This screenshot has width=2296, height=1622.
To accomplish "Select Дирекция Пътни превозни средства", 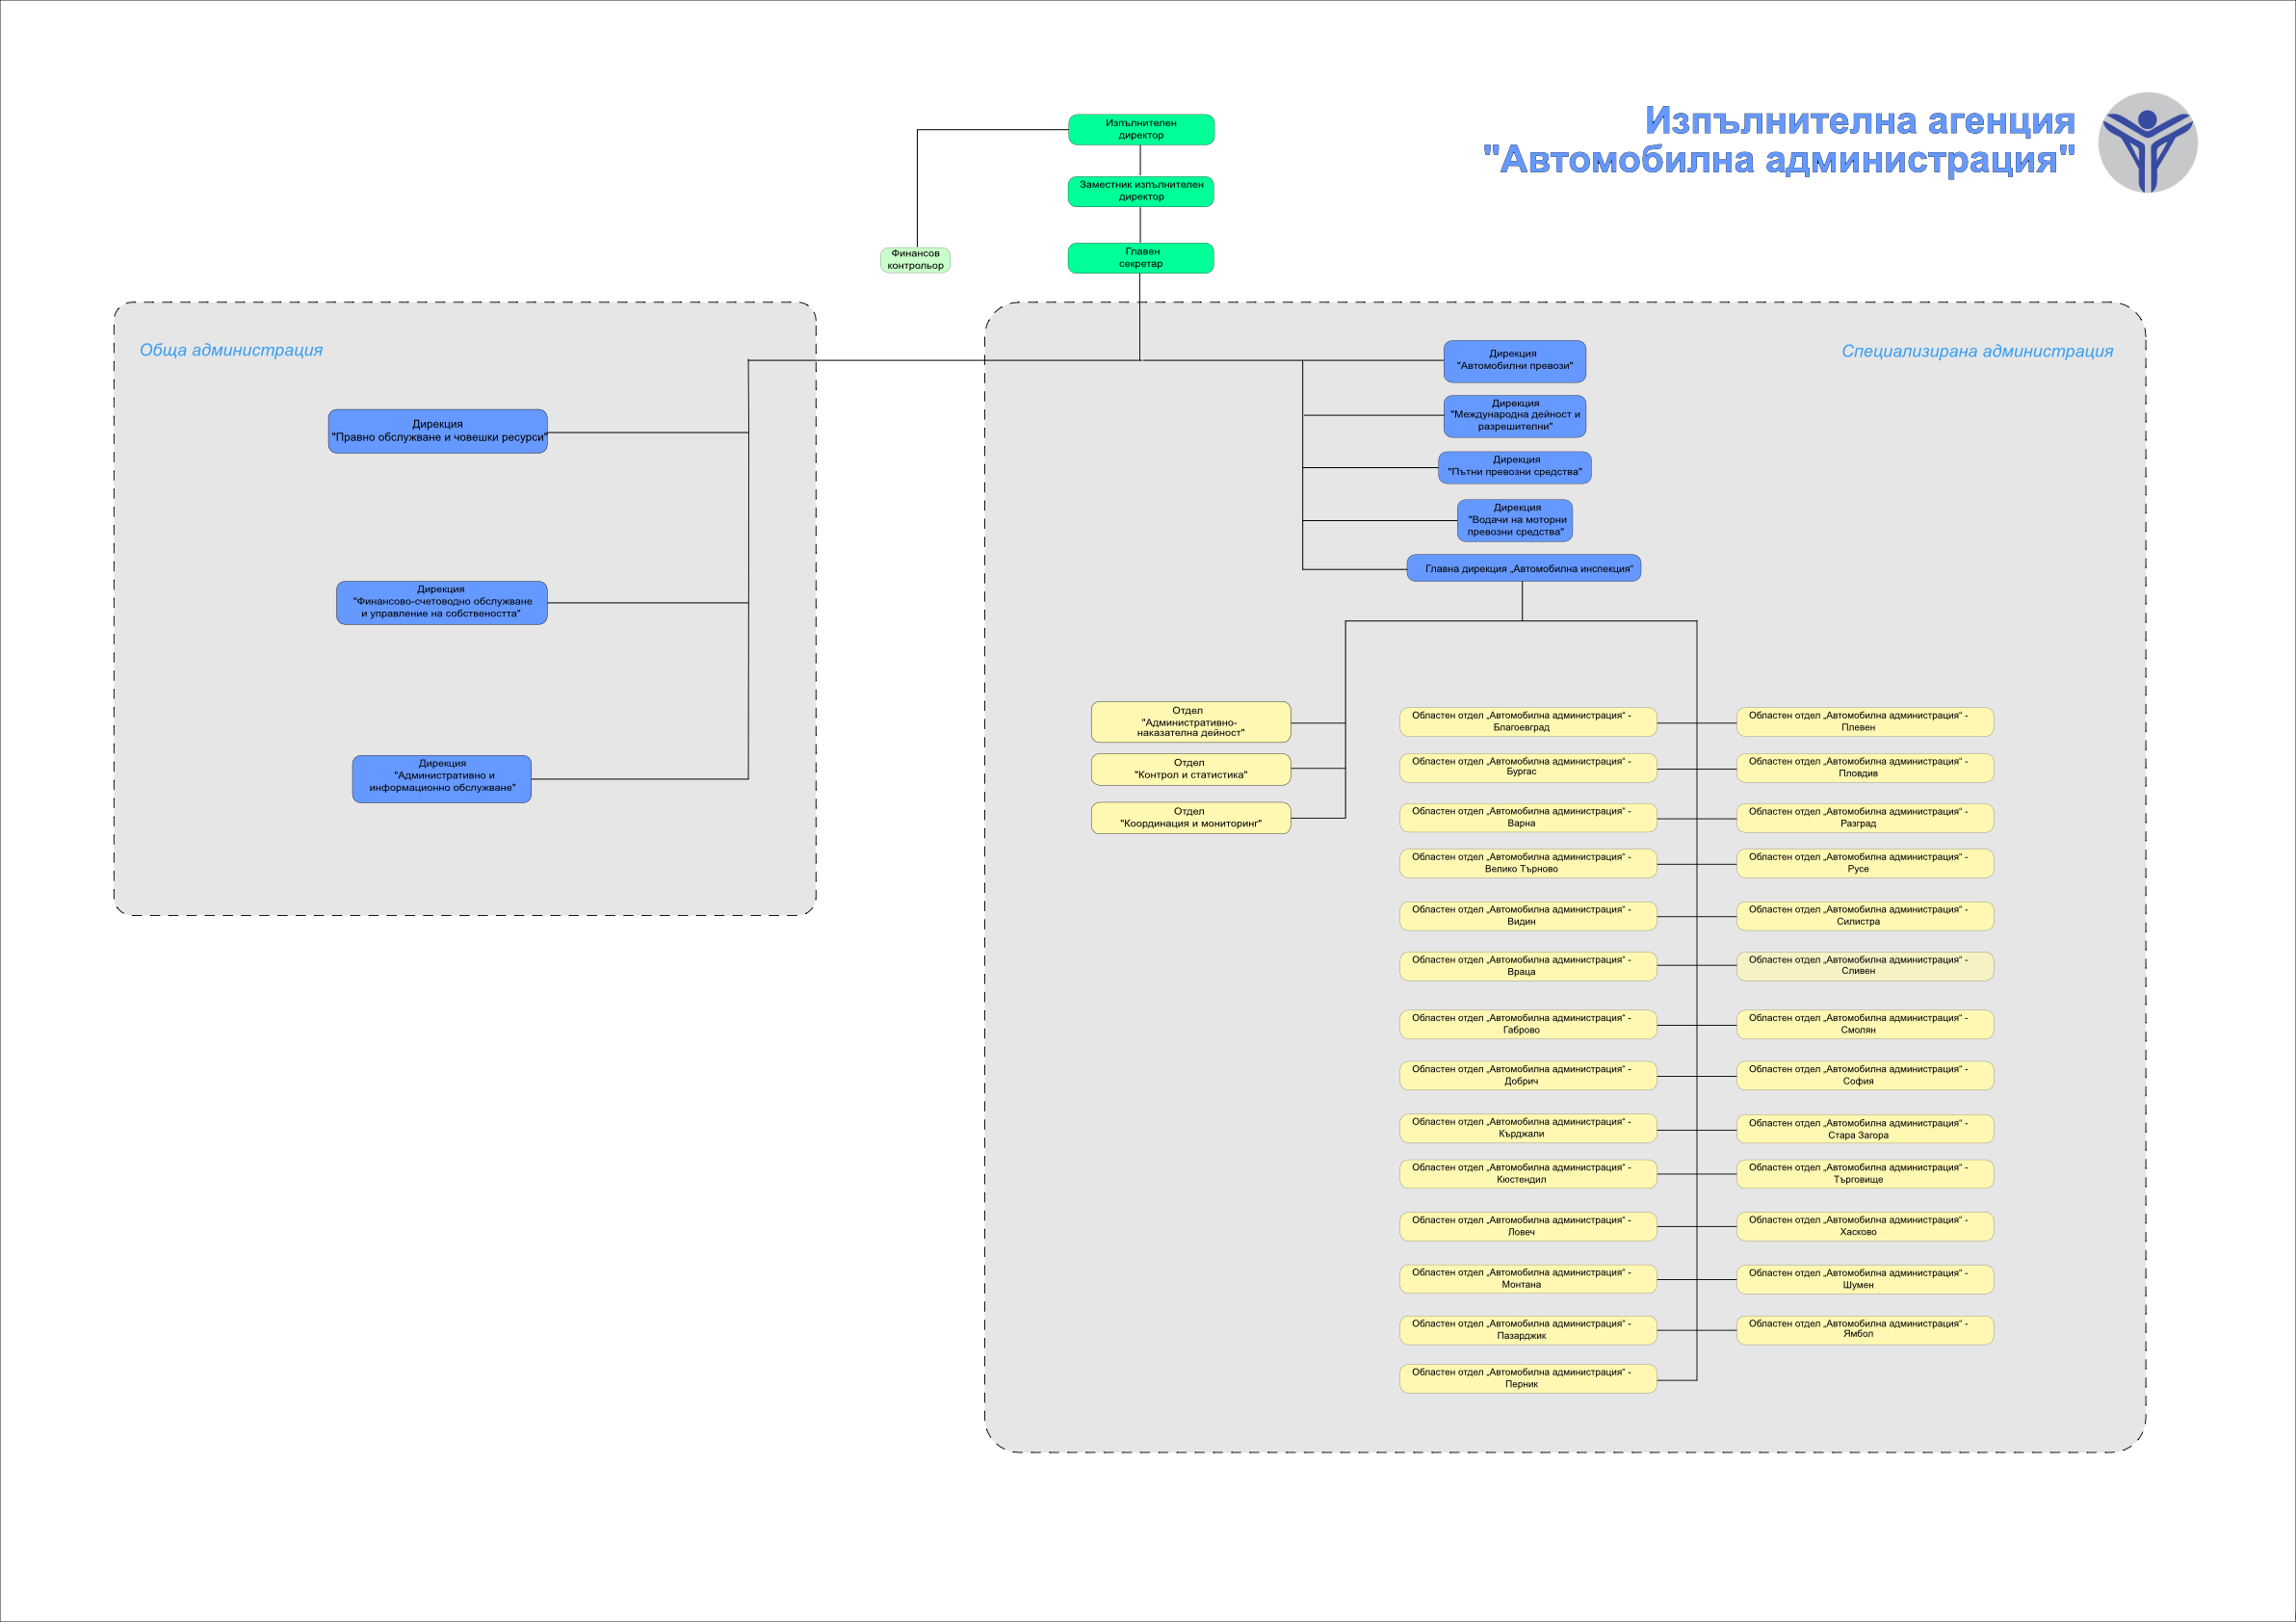I will [x=1514, y=468].
